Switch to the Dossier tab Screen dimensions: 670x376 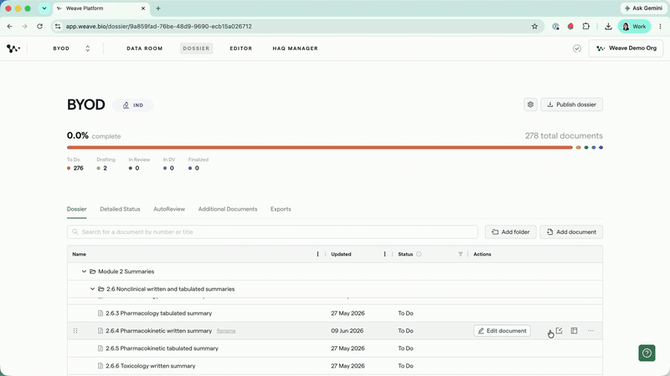pyautogui.click(x=76, y=209)
